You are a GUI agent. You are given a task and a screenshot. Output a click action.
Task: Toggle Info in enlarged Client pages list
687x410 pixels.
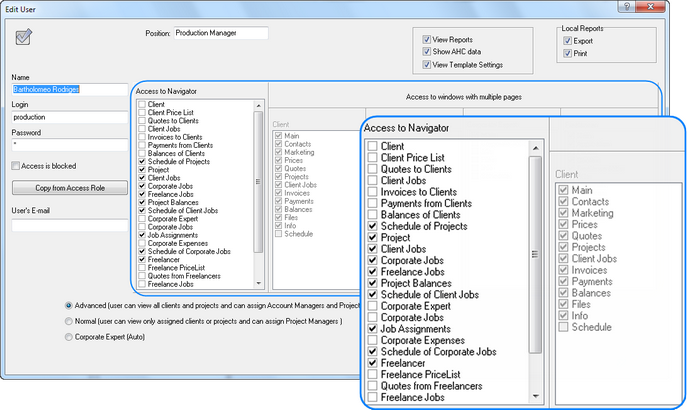tap(563, 315)
